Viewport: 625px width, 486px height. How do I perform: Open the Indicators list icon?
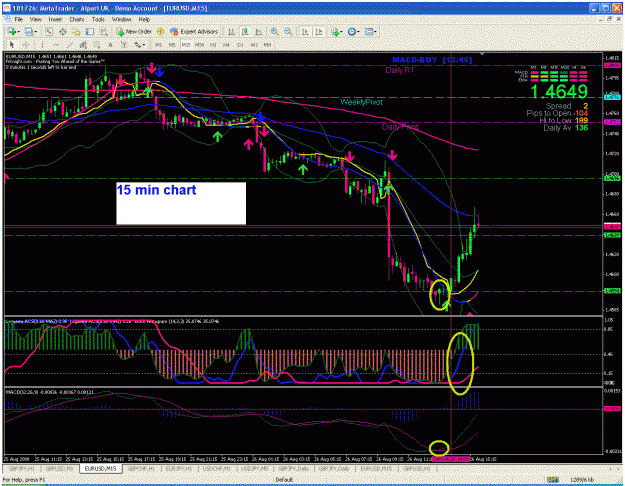335,32
